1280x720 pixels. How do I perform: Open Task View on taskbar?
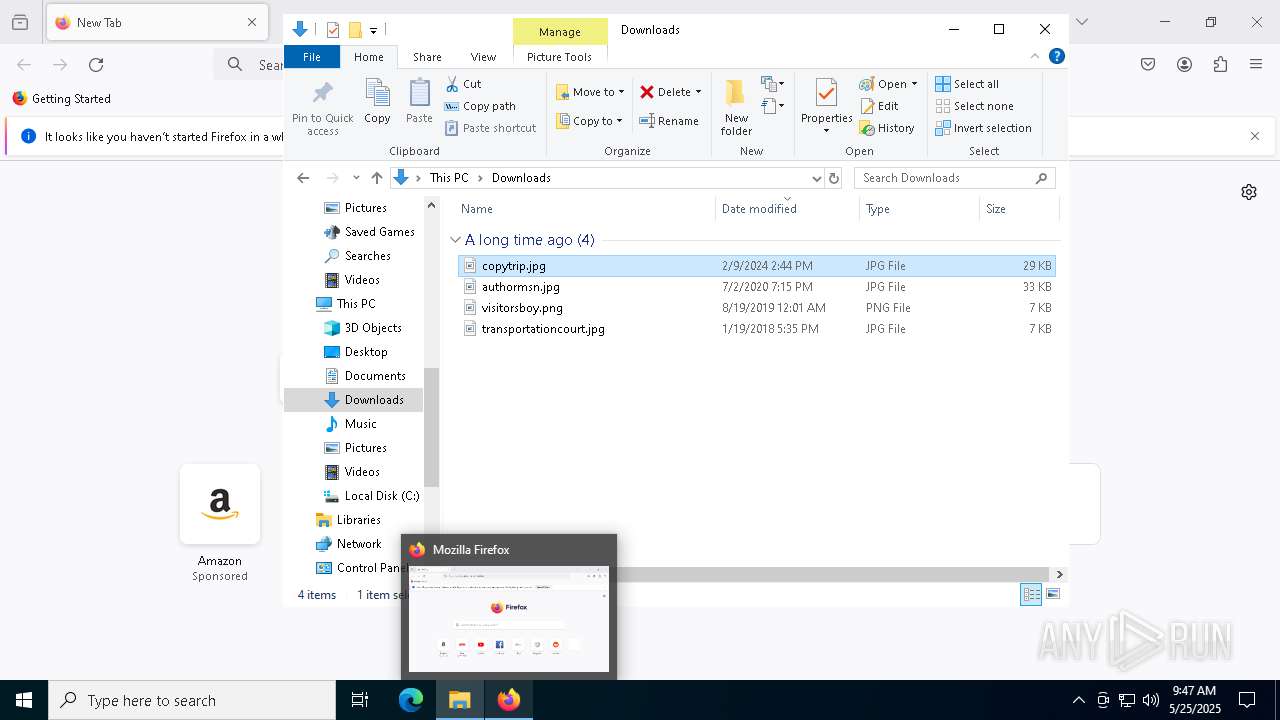pyautogui.click(x=360, y=700)
